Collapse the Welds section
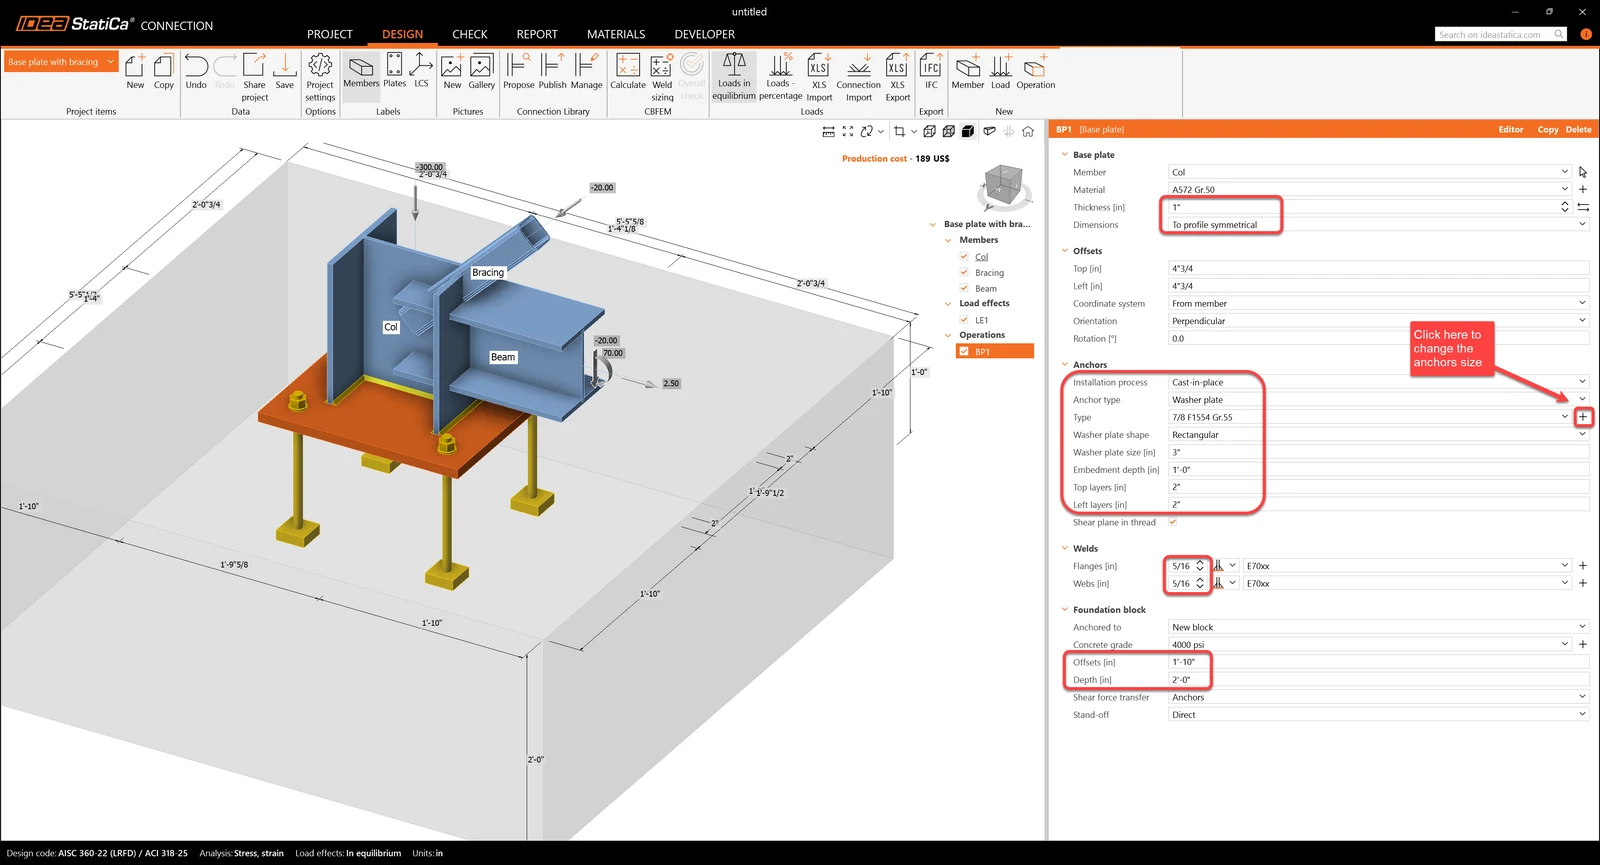The width and height of the screenshot is (1600, 865). point(1064,548)
